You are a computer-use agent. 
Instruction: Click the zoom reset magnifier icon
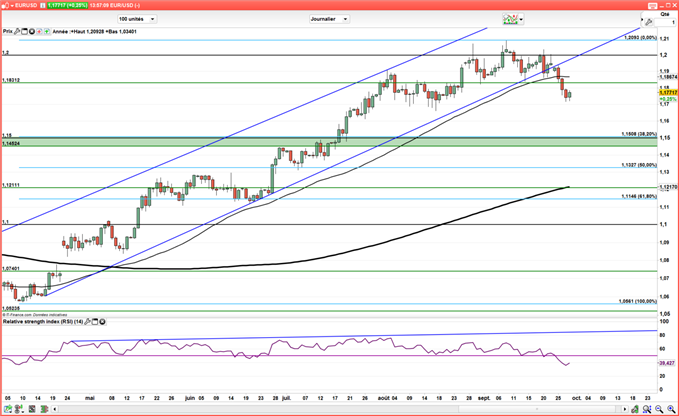647,409
